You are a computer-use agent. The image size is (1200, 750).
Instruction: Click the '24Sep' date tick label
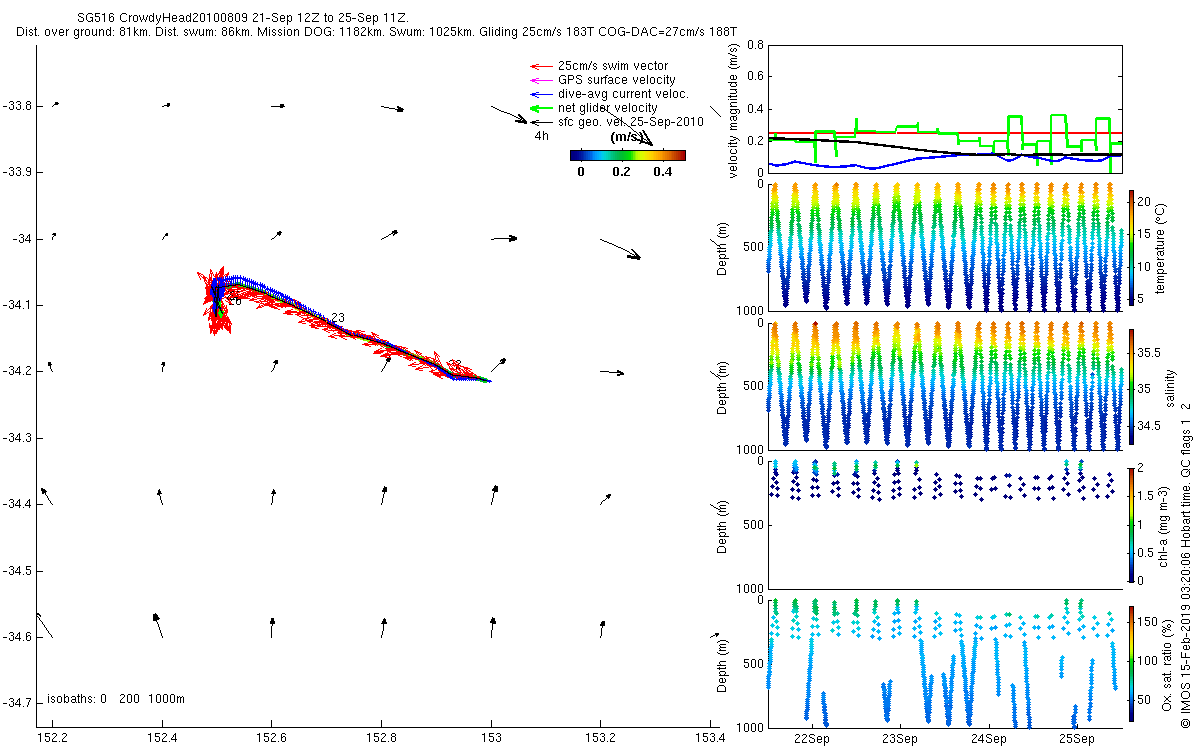click(989, 739)
